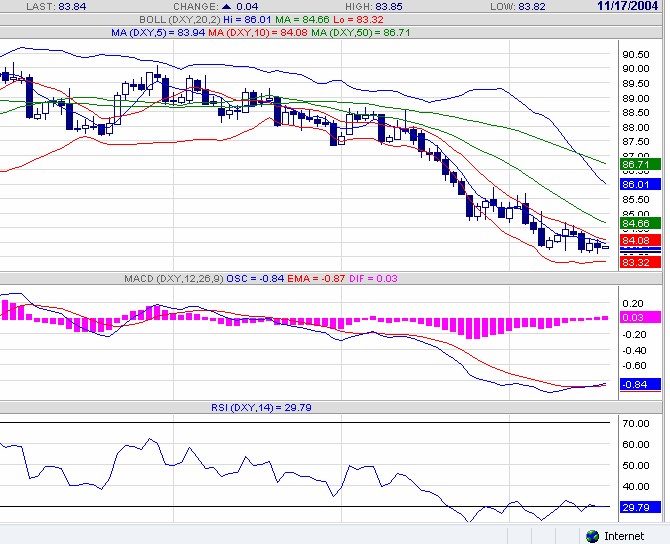Select the MA (DXY,5) legend entry
This screenshot has width=670, height=544.
click(152, 32)
